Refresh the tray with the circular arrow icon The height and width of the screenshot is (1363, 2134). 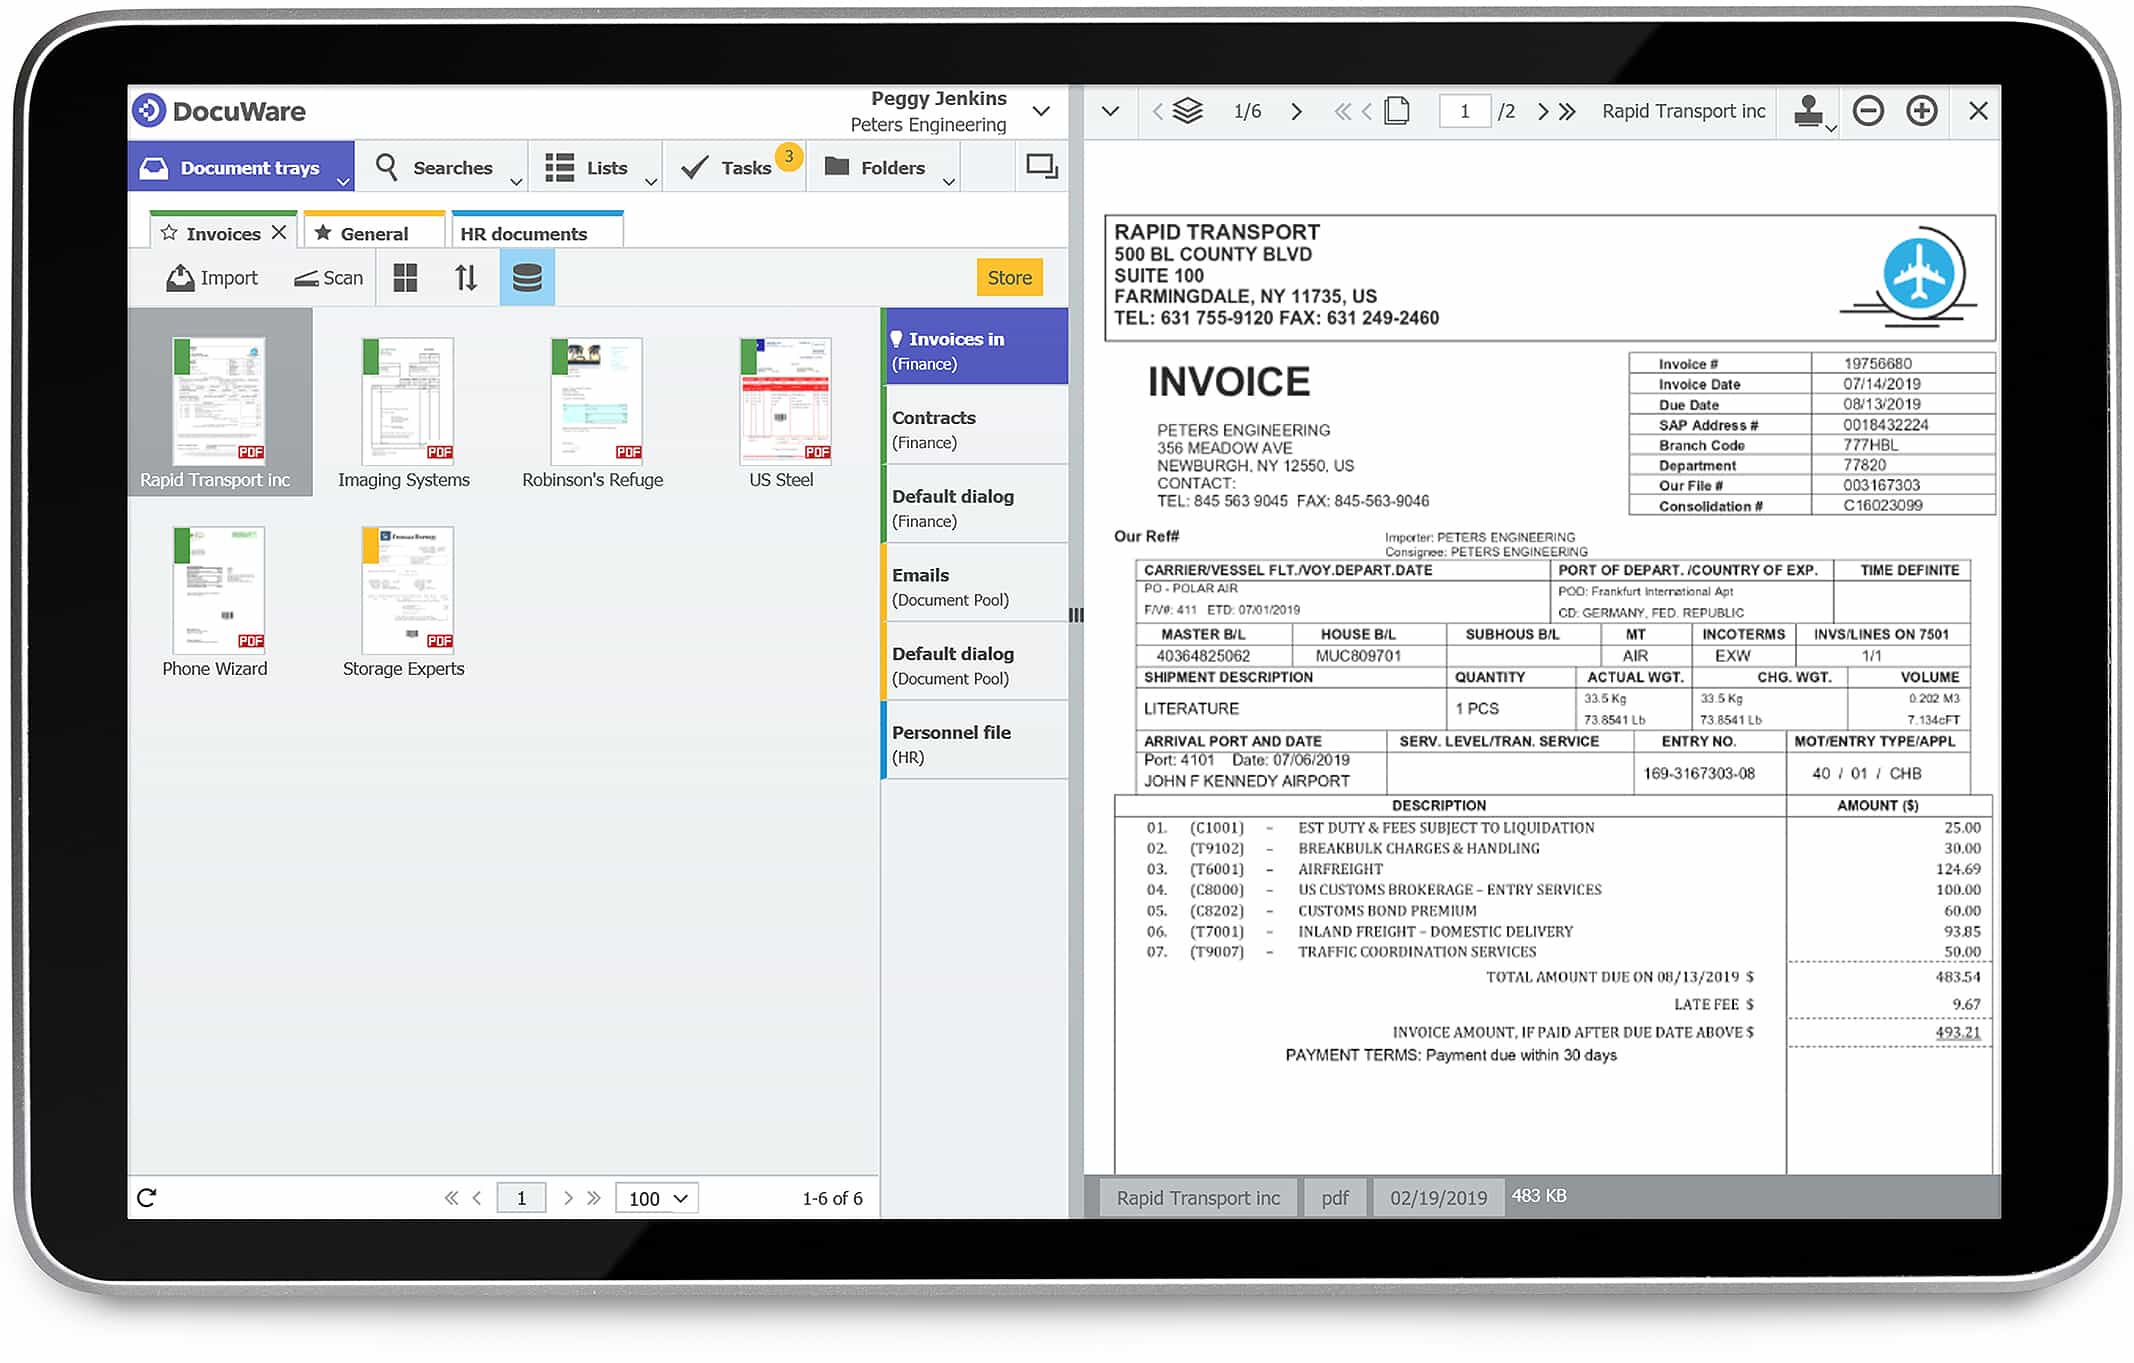(x=147, y=1196)
